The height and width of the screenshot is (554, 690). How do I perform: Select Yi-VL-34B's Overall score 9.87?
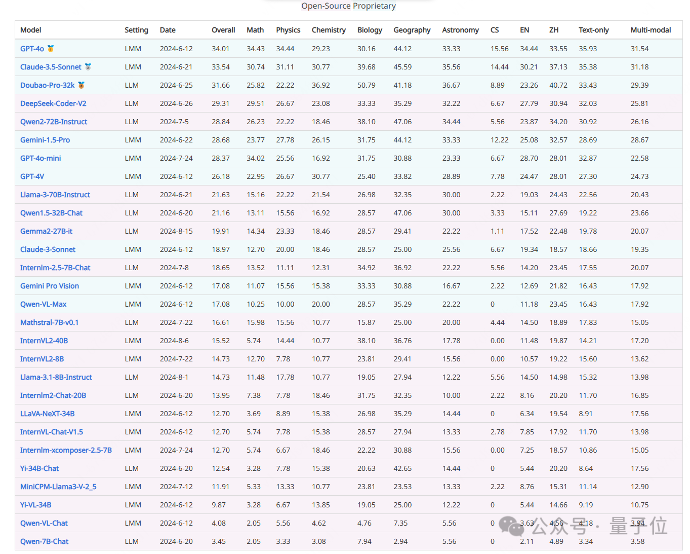[x=218, y=506]
